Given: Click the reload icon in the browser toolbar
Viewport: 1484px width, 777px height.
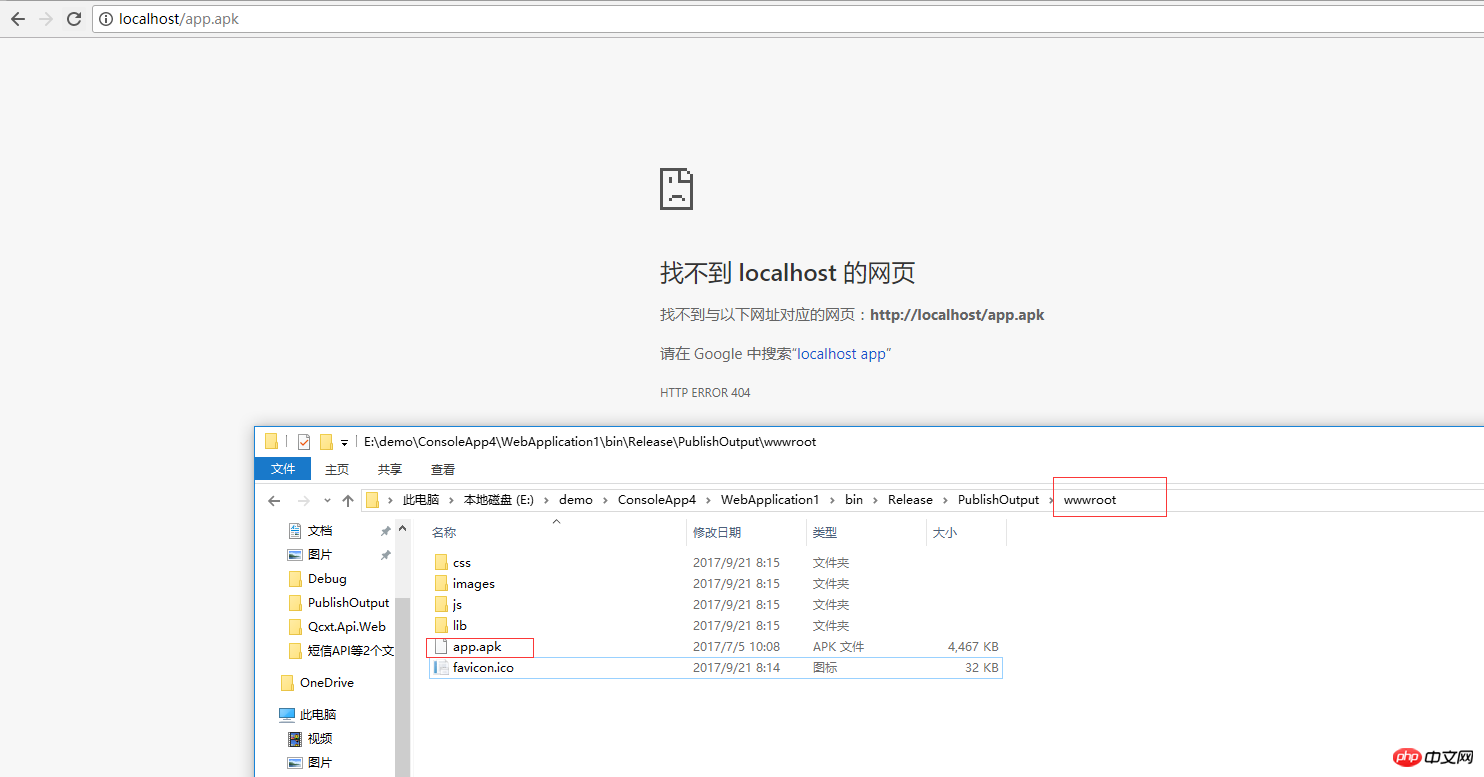Looking at the screenshot, I should (72, 18).
